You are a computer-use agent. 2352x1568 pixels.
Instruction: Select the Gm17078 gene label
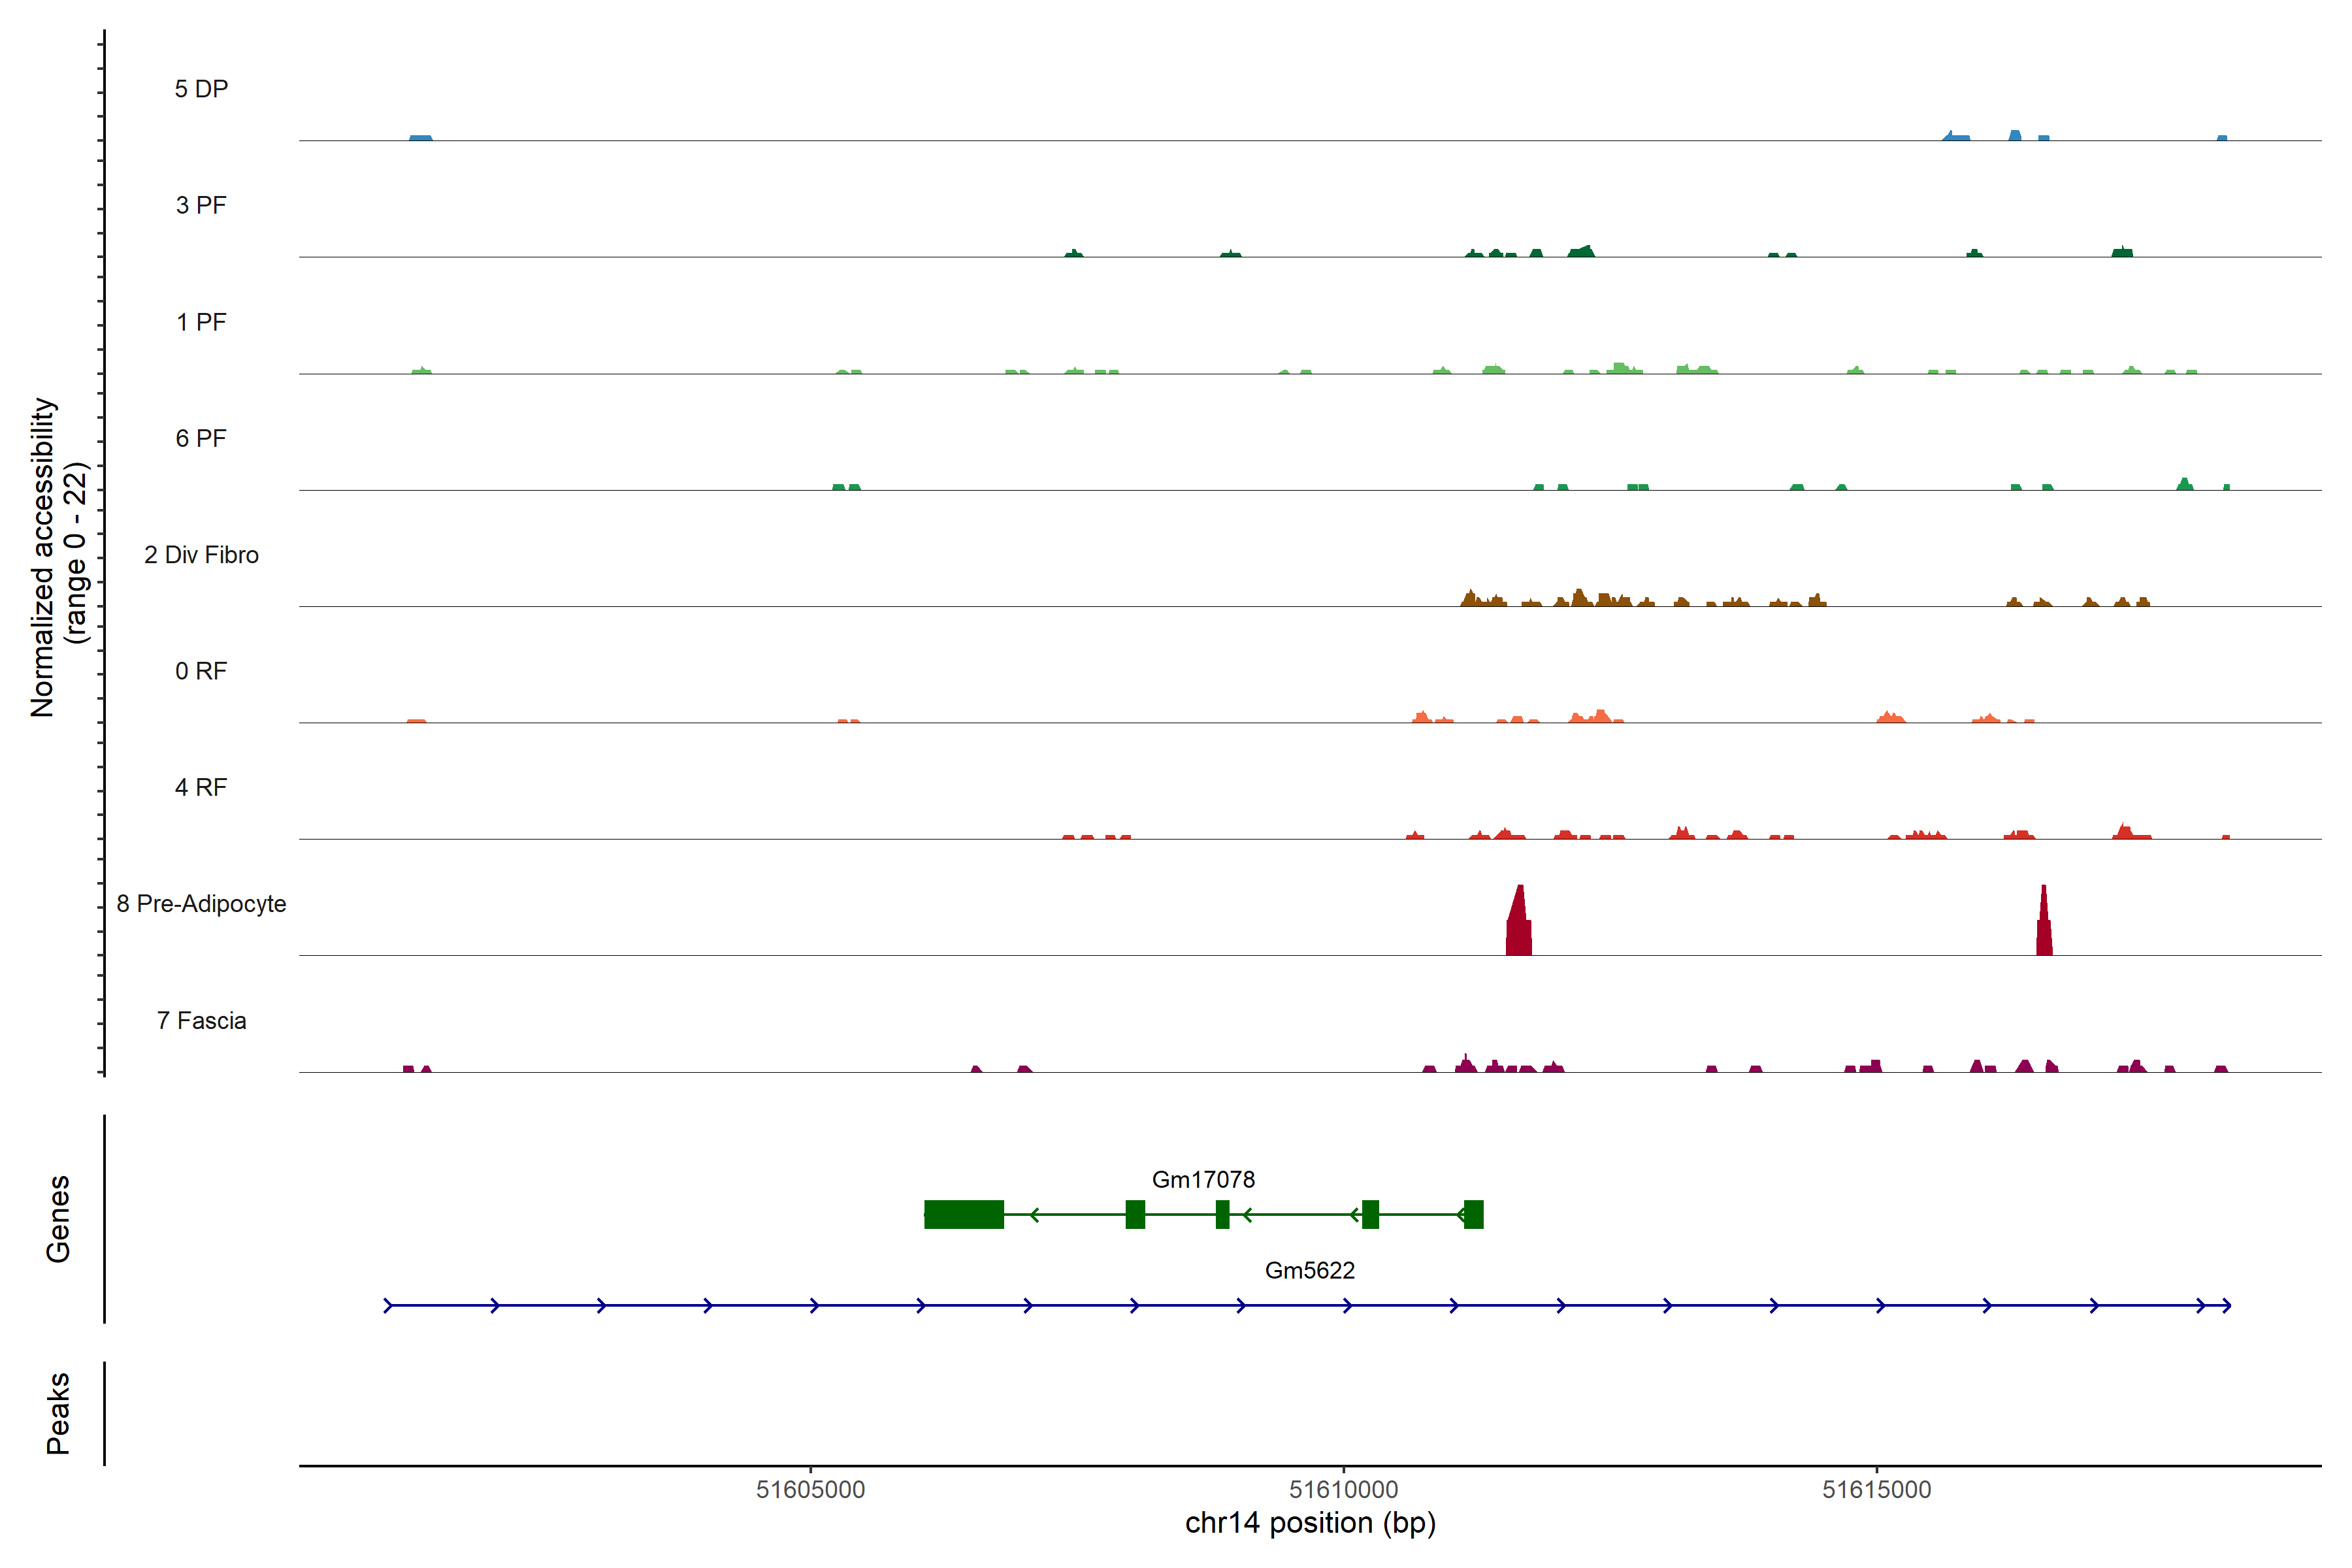1203,1180
